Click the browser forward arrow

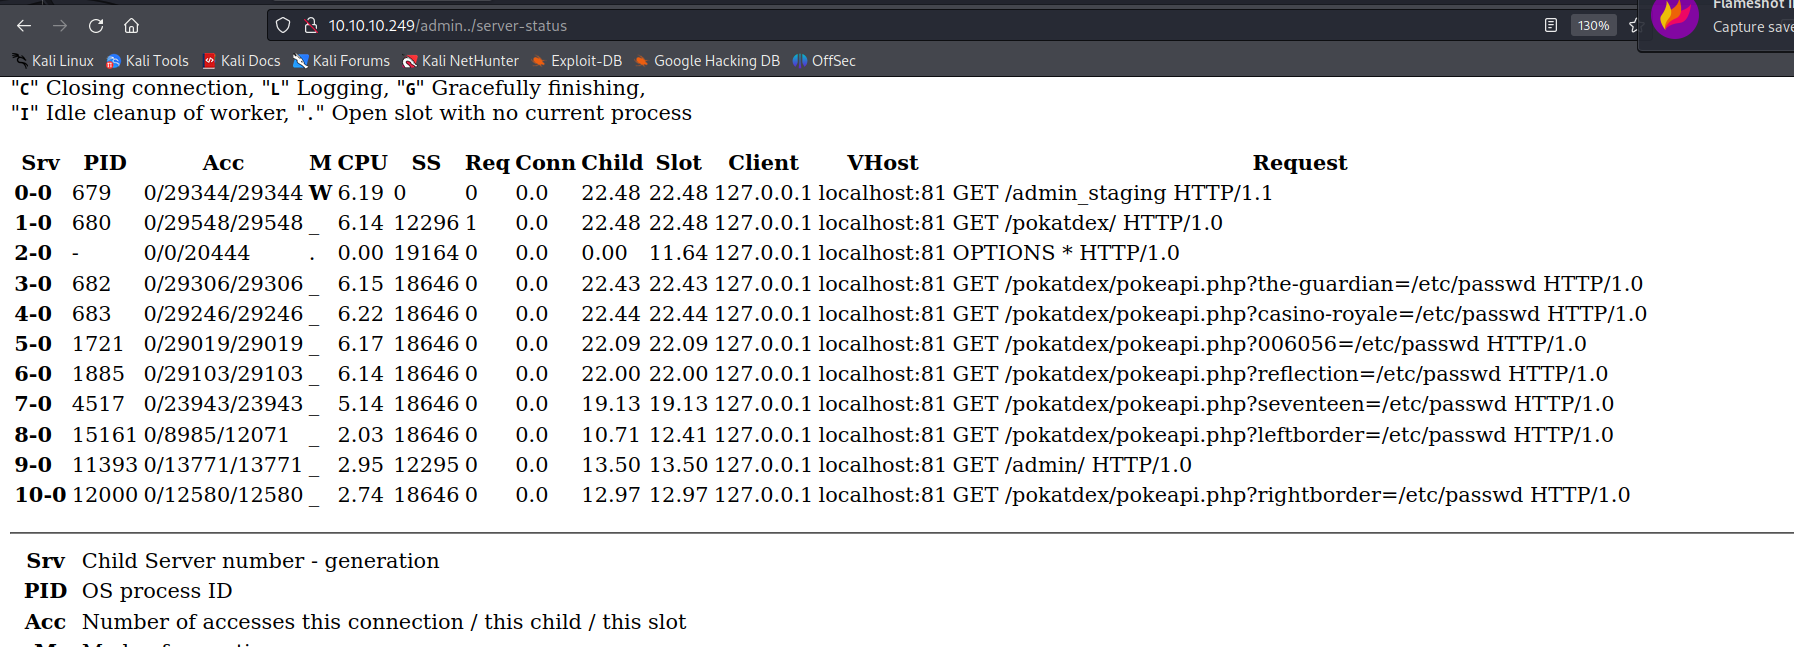(x=60, y=26)
